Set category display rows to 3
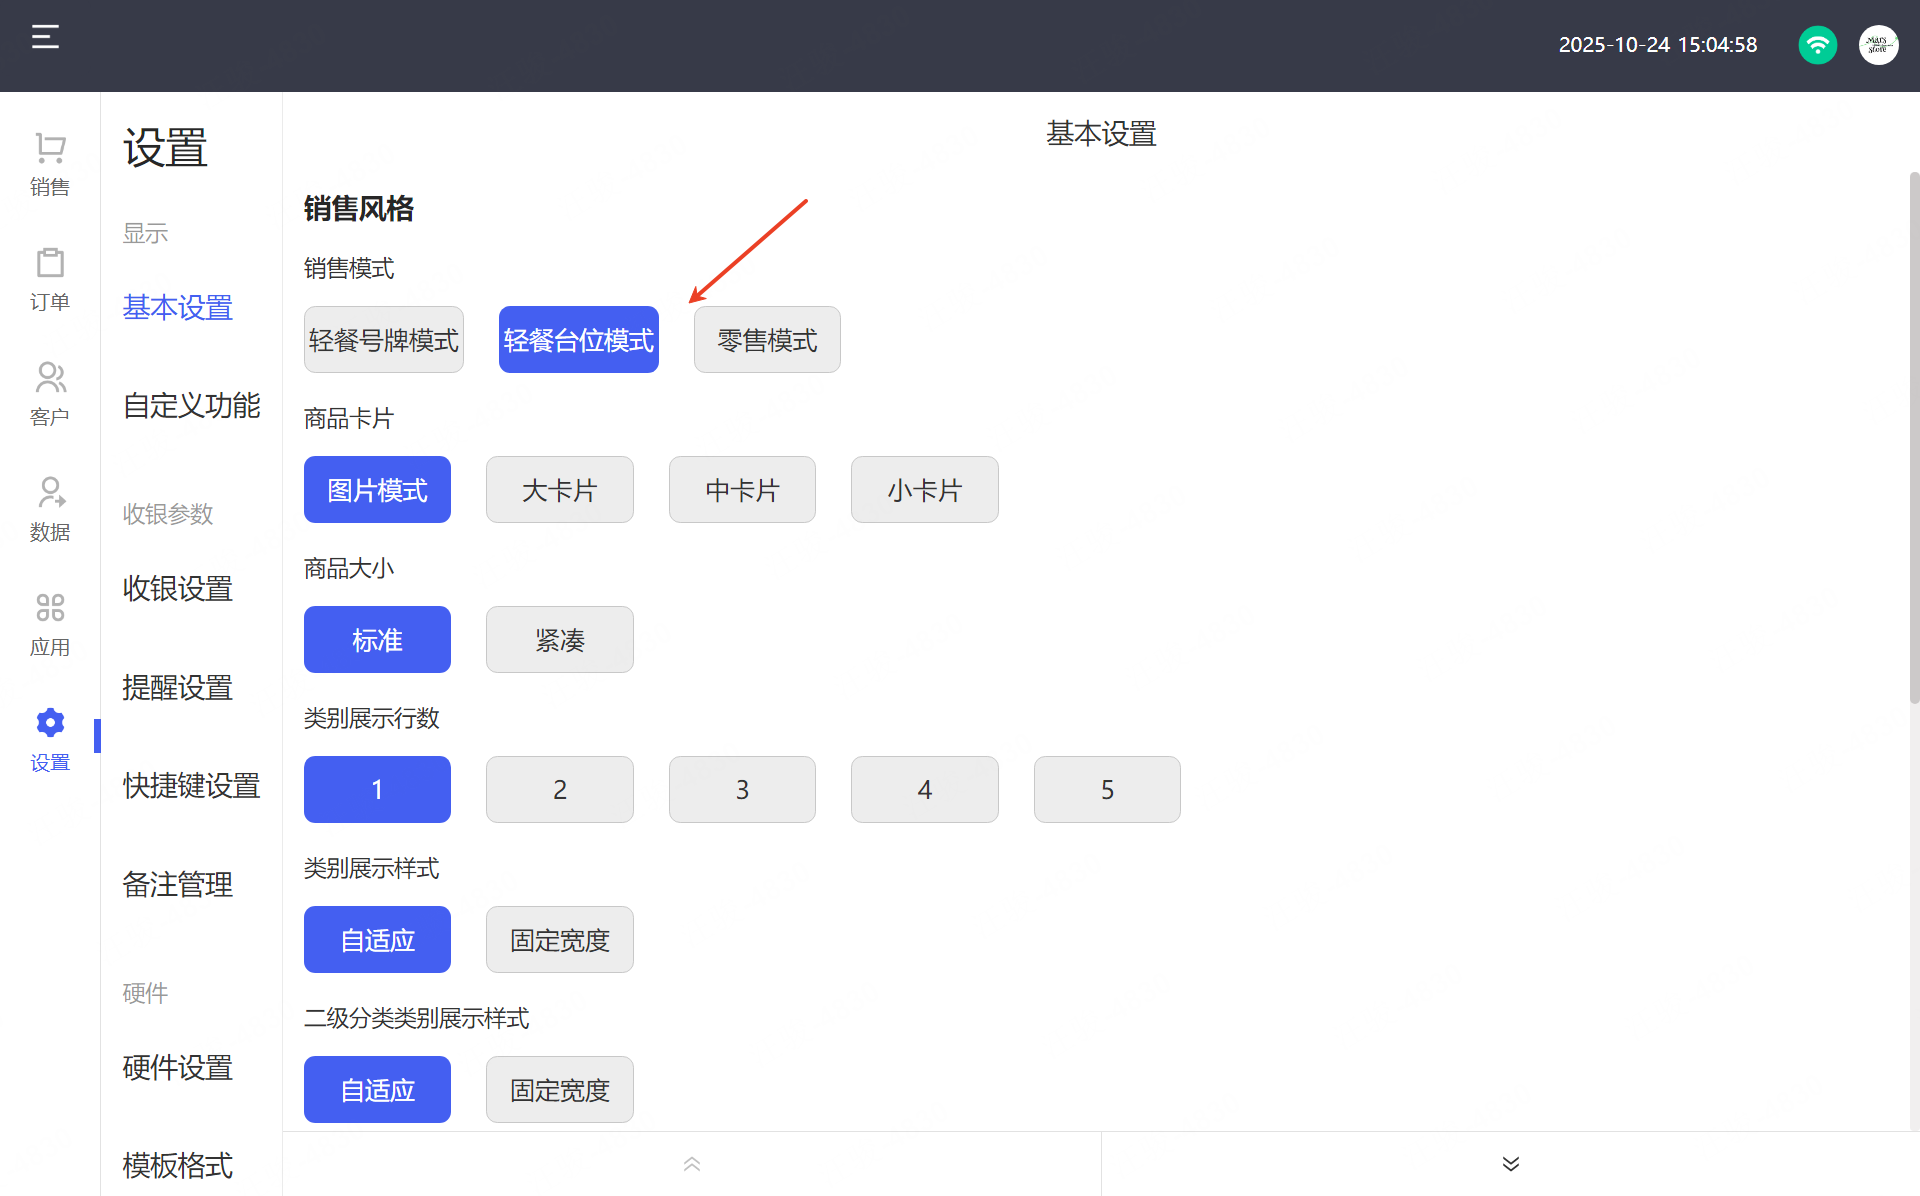Screen dimensions: 1920x1196 (742, 790)
